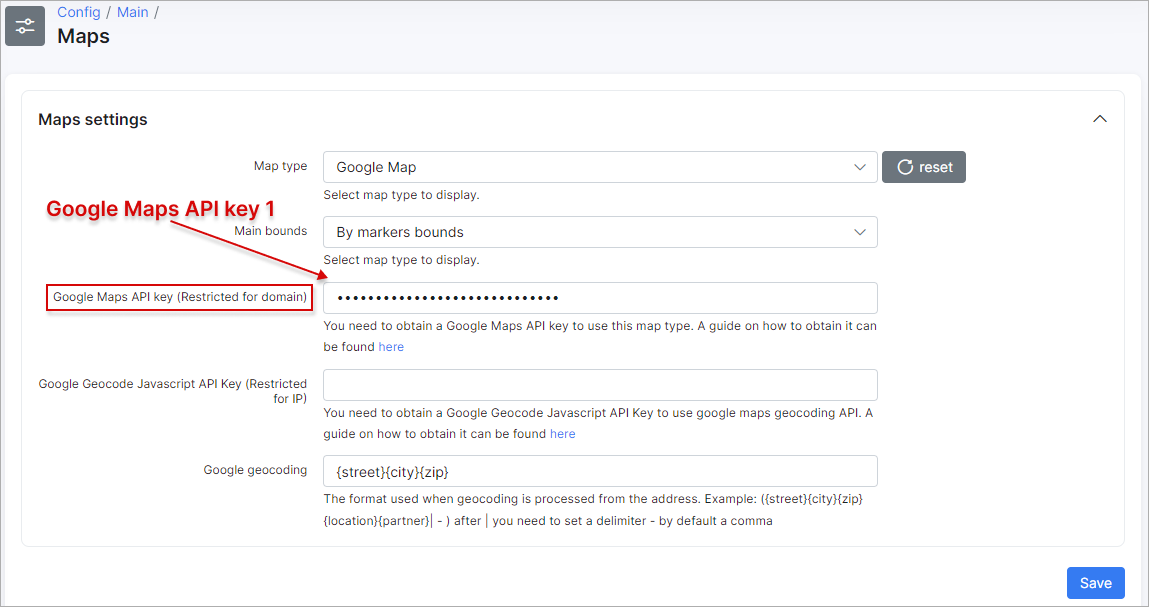Open the 'here' guide link for Maps API key

coord(391,347)
